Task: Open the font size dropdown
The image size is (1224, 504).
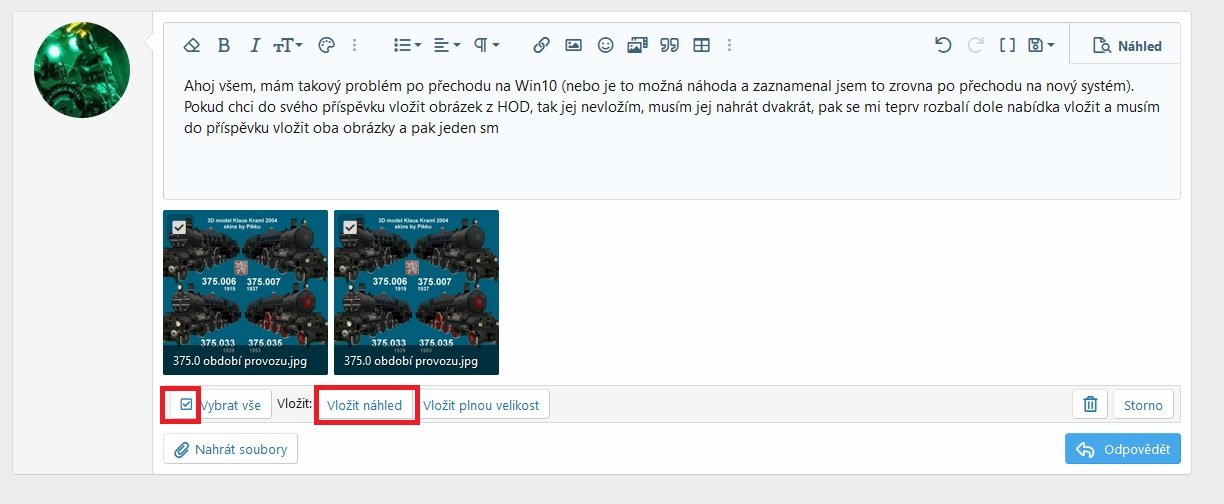Action: 288,45
